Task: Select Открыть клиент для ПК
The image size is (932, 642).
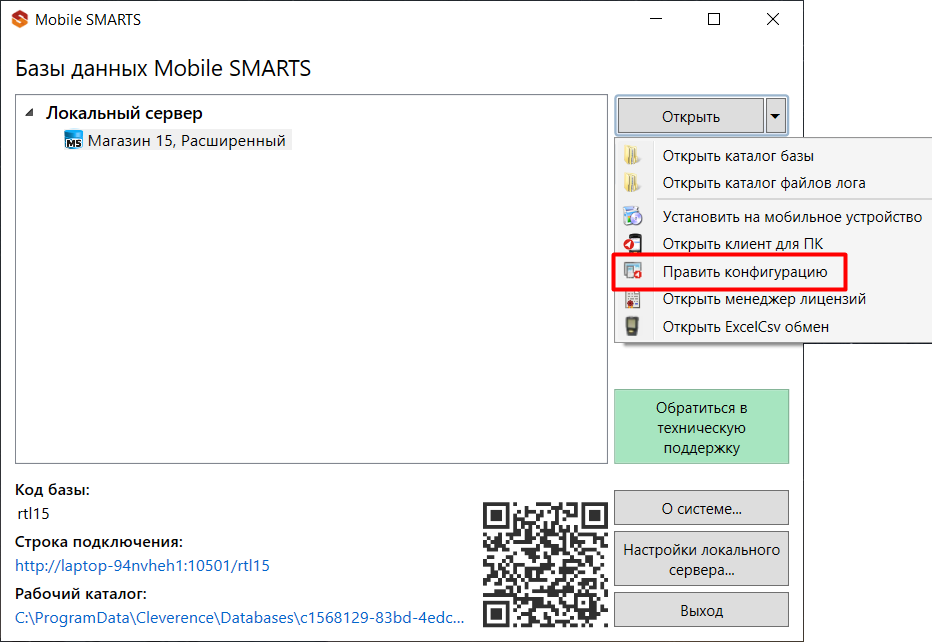Action: click(773, 244)
